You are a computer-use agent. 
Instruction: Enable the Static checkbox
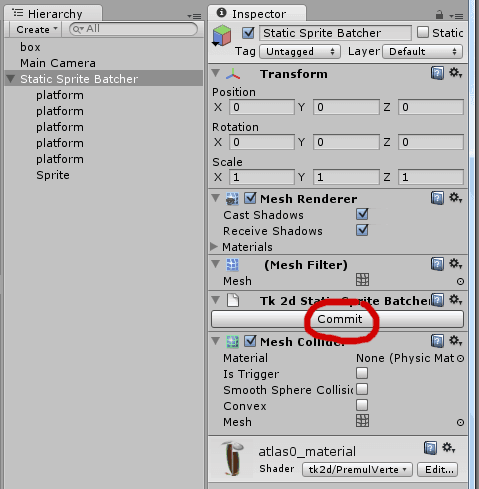(423, 32)
